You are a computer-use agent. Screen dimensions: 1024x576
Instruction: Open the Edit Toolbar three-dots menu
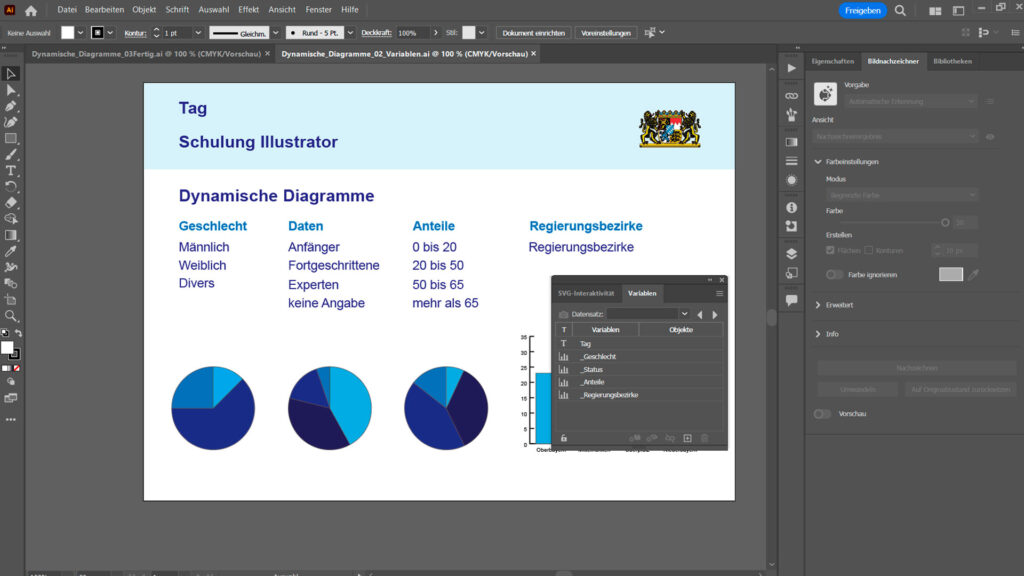10,420
